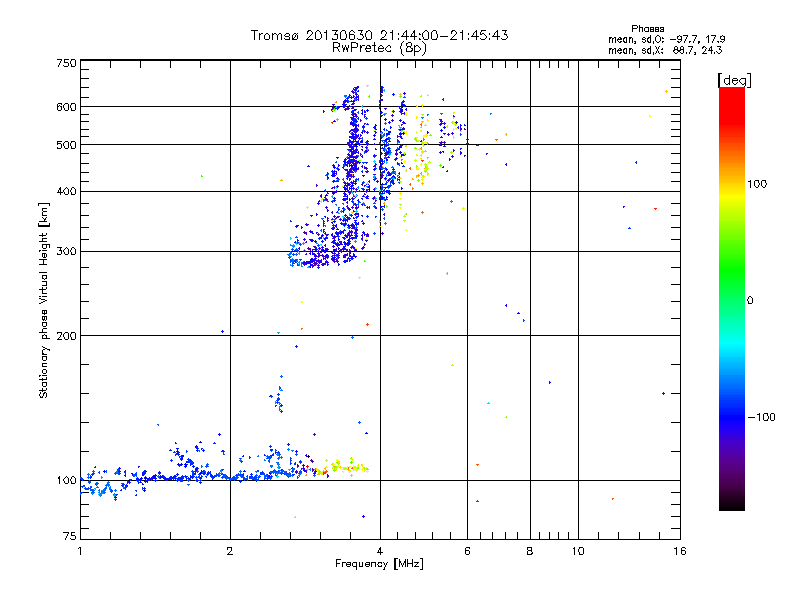Click the y-axis '750' tick label
Image resolution: width=800 pixels, height=600 pixels.
tap(66, 63)
